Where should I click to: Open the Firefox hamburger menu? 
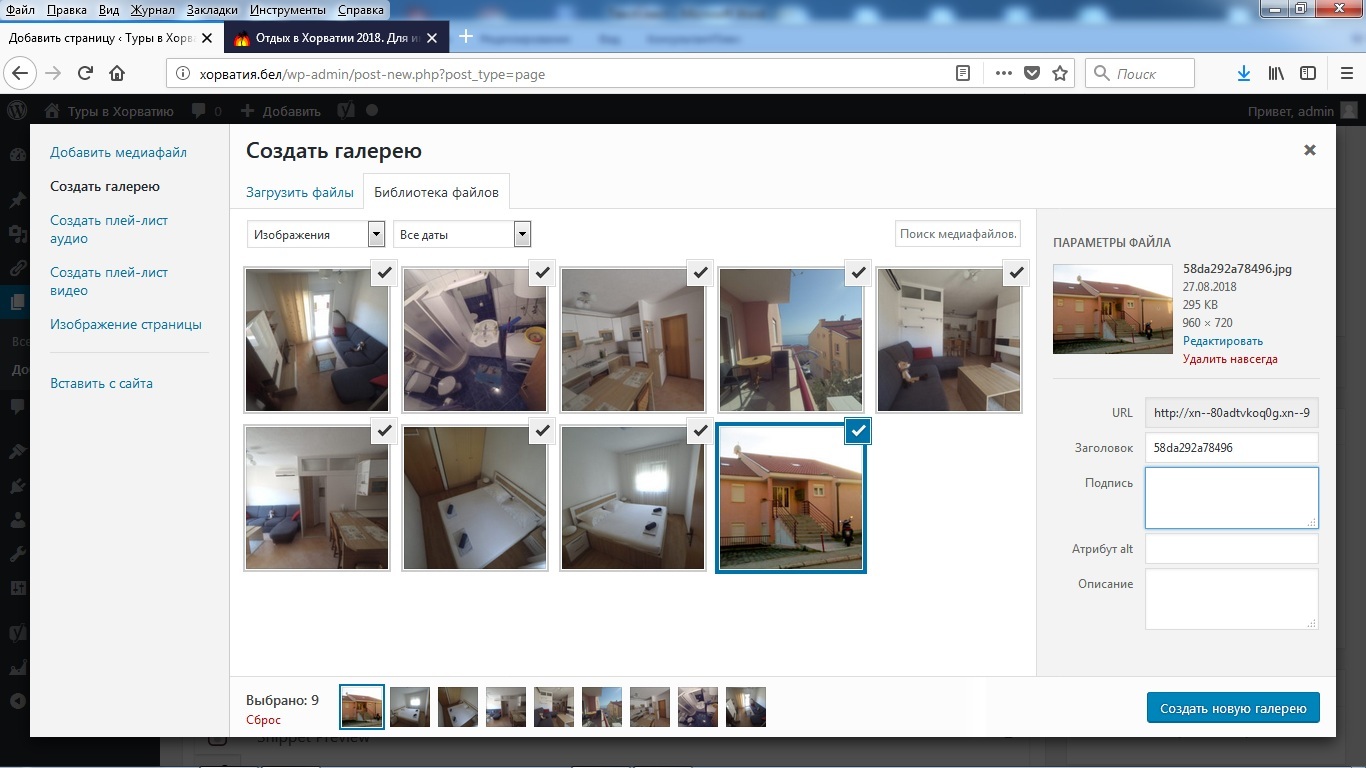click(x=1346, y=73)
